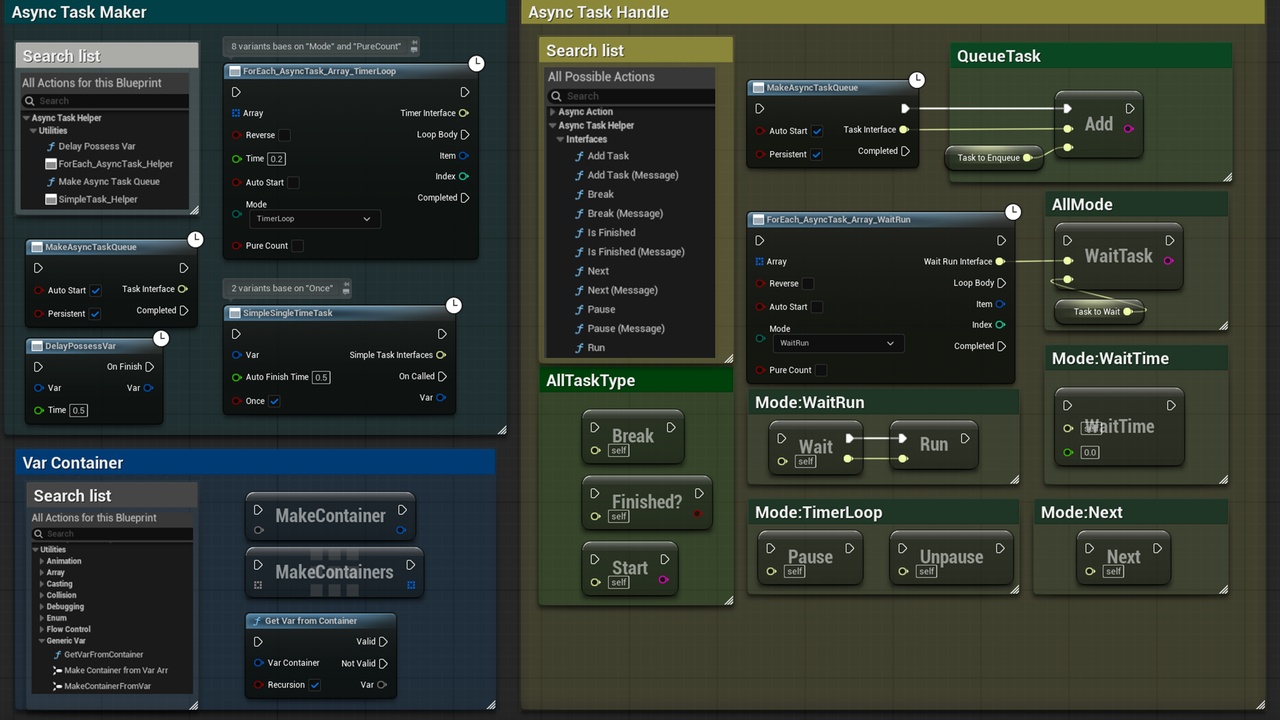This screenshot has width=1280, height=720.
Task: Click the clock icon on SimpleSingleTimeTask node
Action: point(454,304)
